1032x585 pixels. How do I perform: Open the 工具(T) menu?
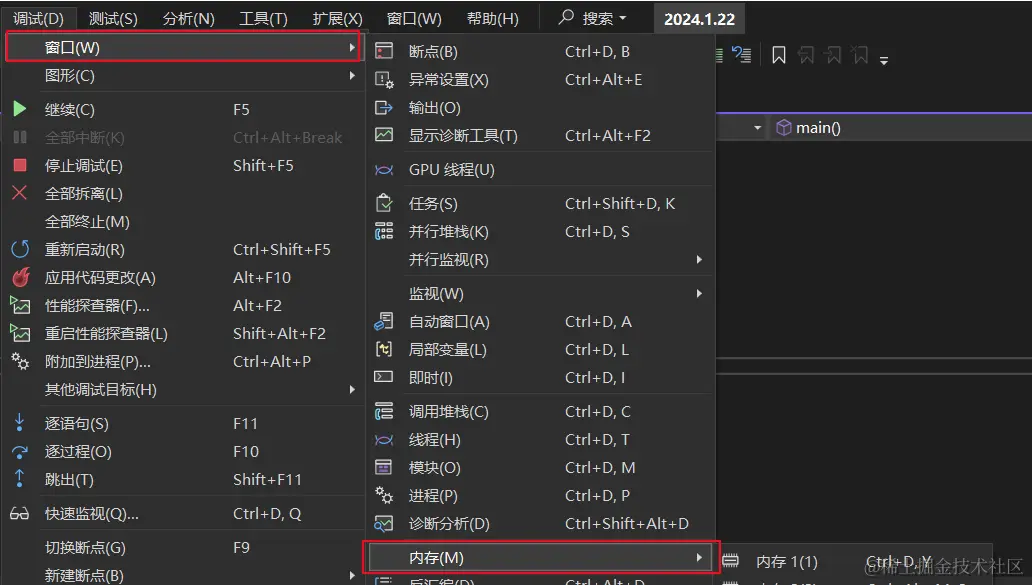point(263,18)
